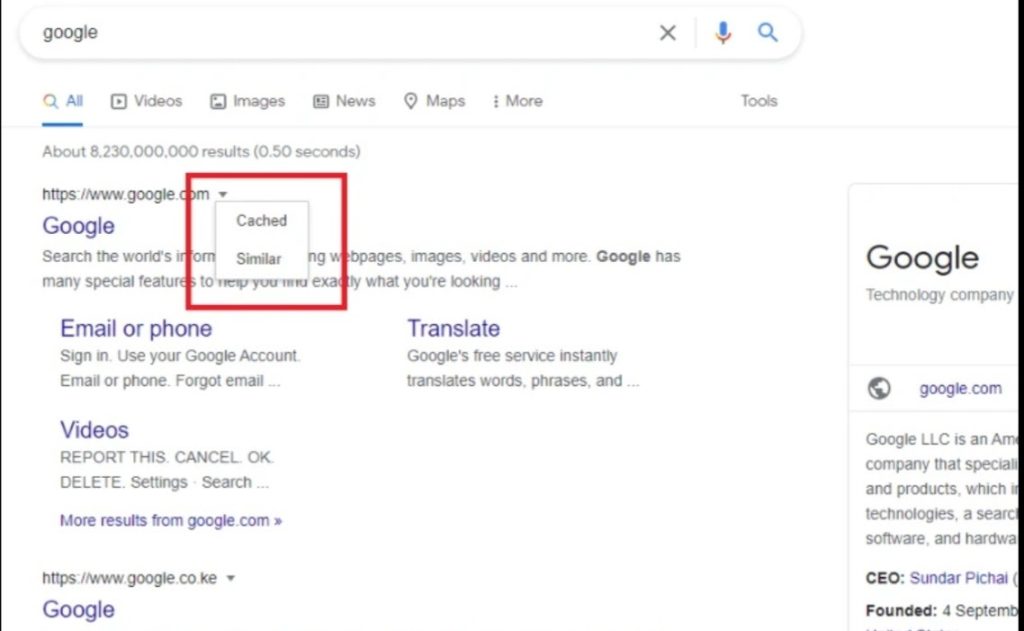Open the News tab
Viewport: 1024px width, 631px height.
[x=344, y=101]
